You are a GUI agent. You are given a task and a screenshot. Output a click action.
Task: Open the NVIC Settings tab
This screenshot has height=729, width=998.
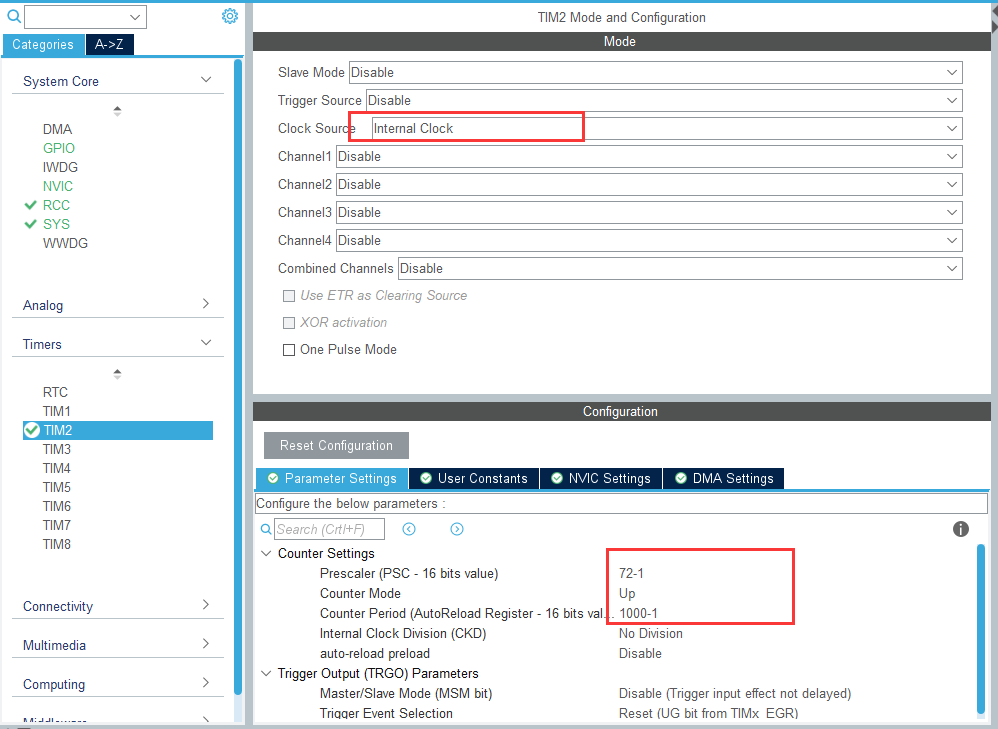pyautogui.click(x=601, y=478)
